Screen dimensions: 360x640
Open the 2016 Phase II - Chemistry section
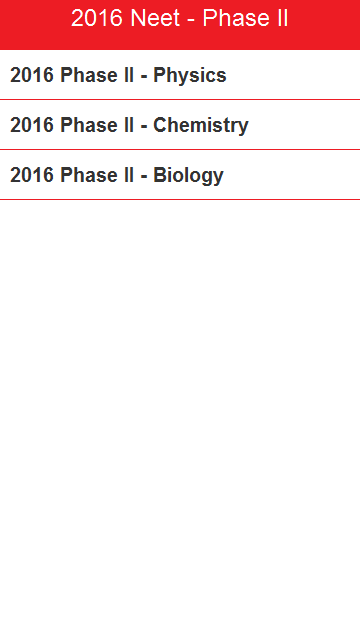(180, 124)
